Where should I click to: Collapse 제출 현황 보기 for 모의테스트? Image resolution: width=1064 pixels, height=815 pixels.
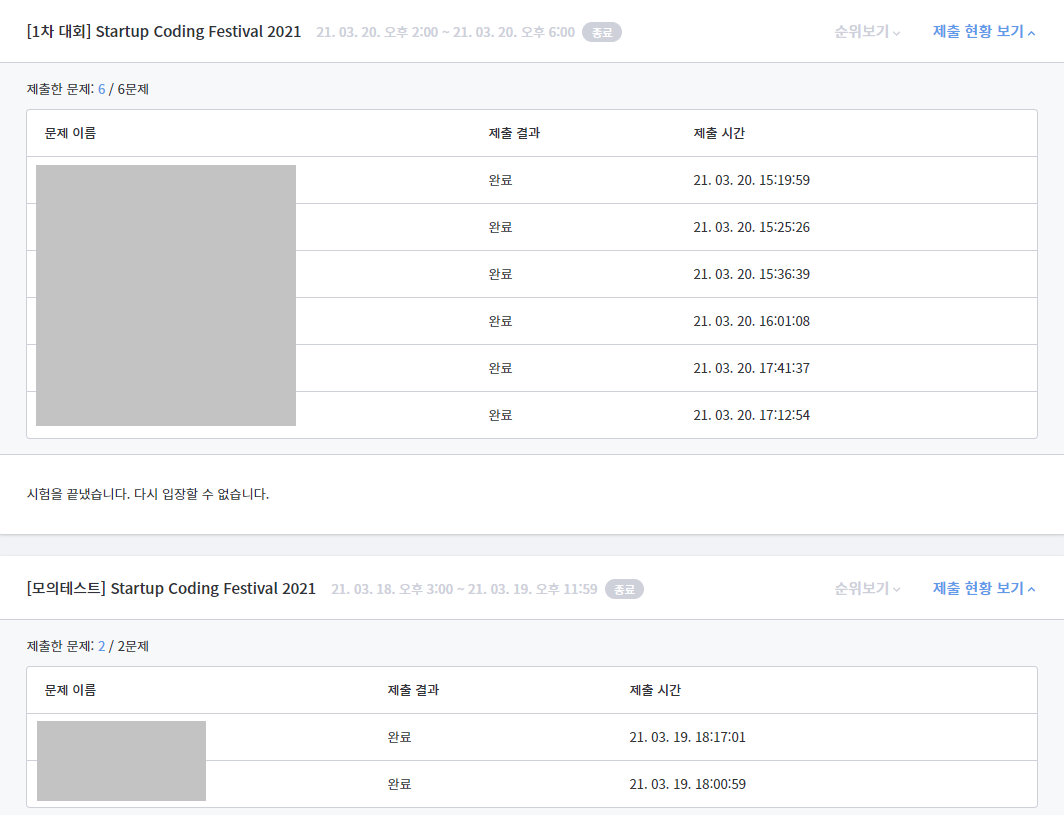tap(983, 589)
